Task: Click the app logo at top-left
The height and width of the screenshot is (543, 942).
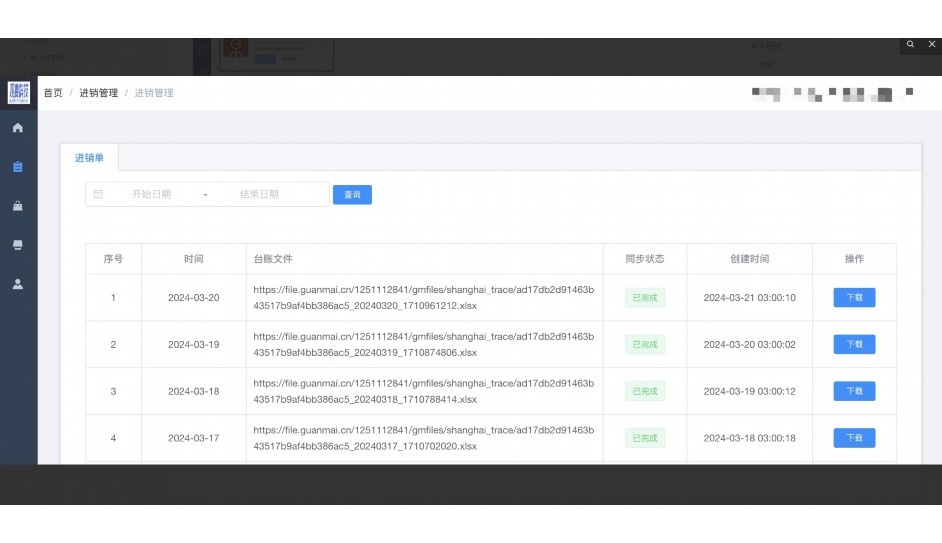Action: 18,93
